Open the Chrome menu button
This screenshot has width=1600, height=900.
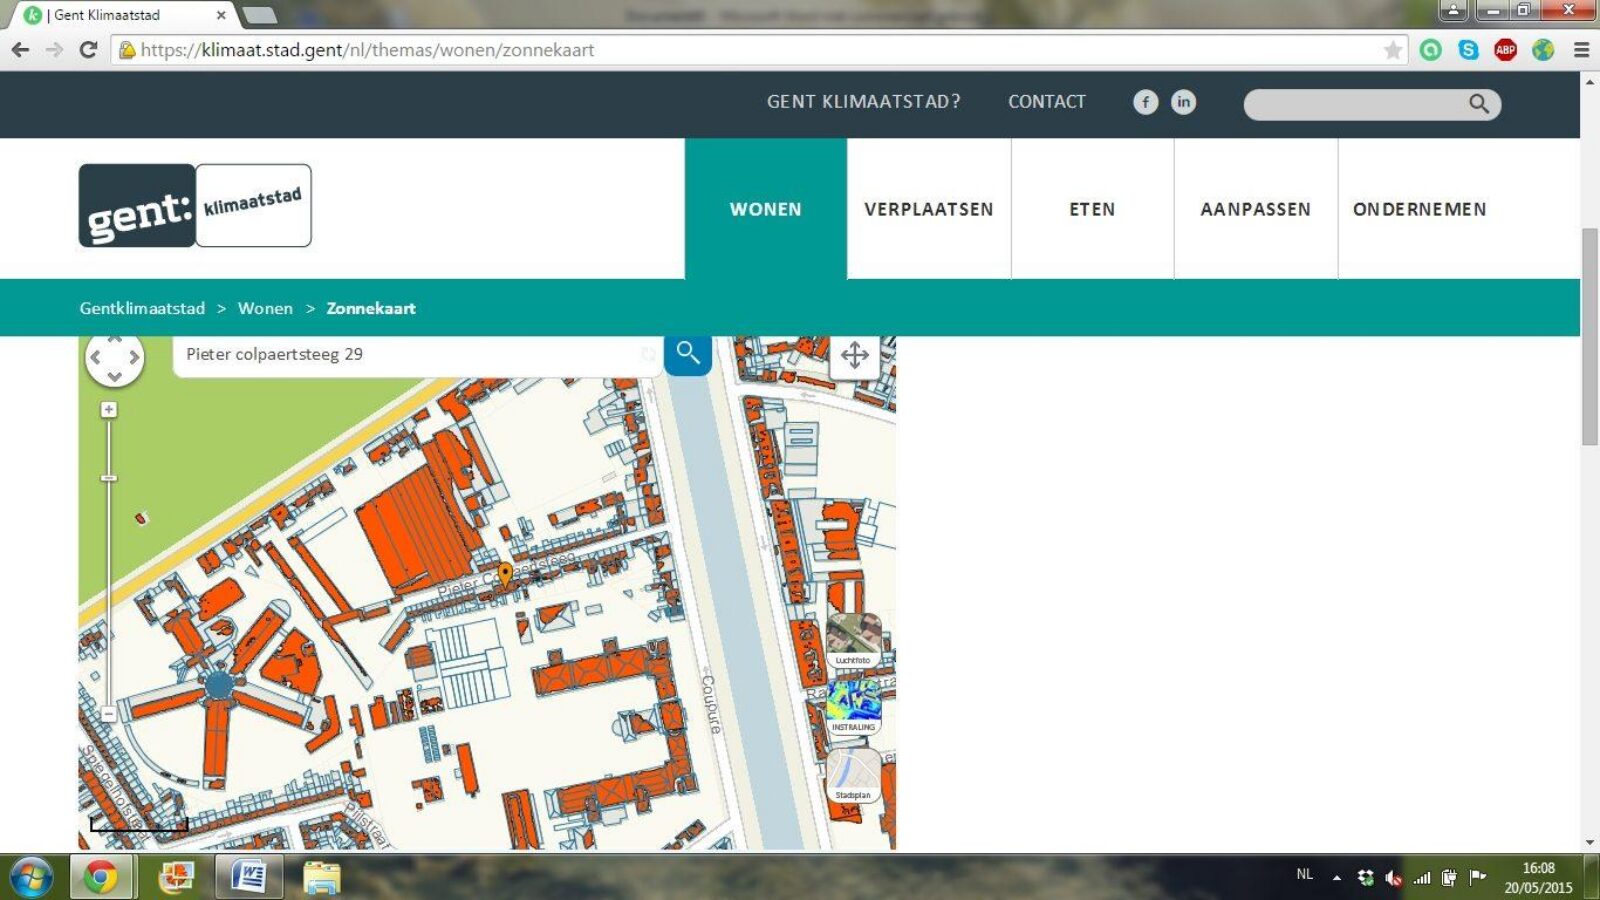[x=1581, y=50]
